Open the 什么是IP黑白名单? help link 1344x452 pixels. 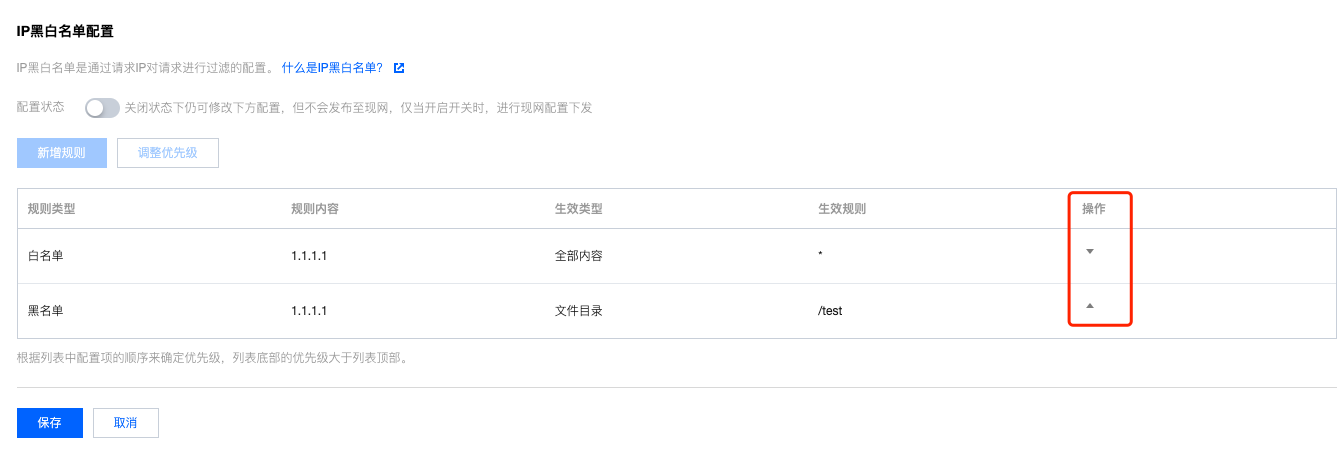(332, 68)
